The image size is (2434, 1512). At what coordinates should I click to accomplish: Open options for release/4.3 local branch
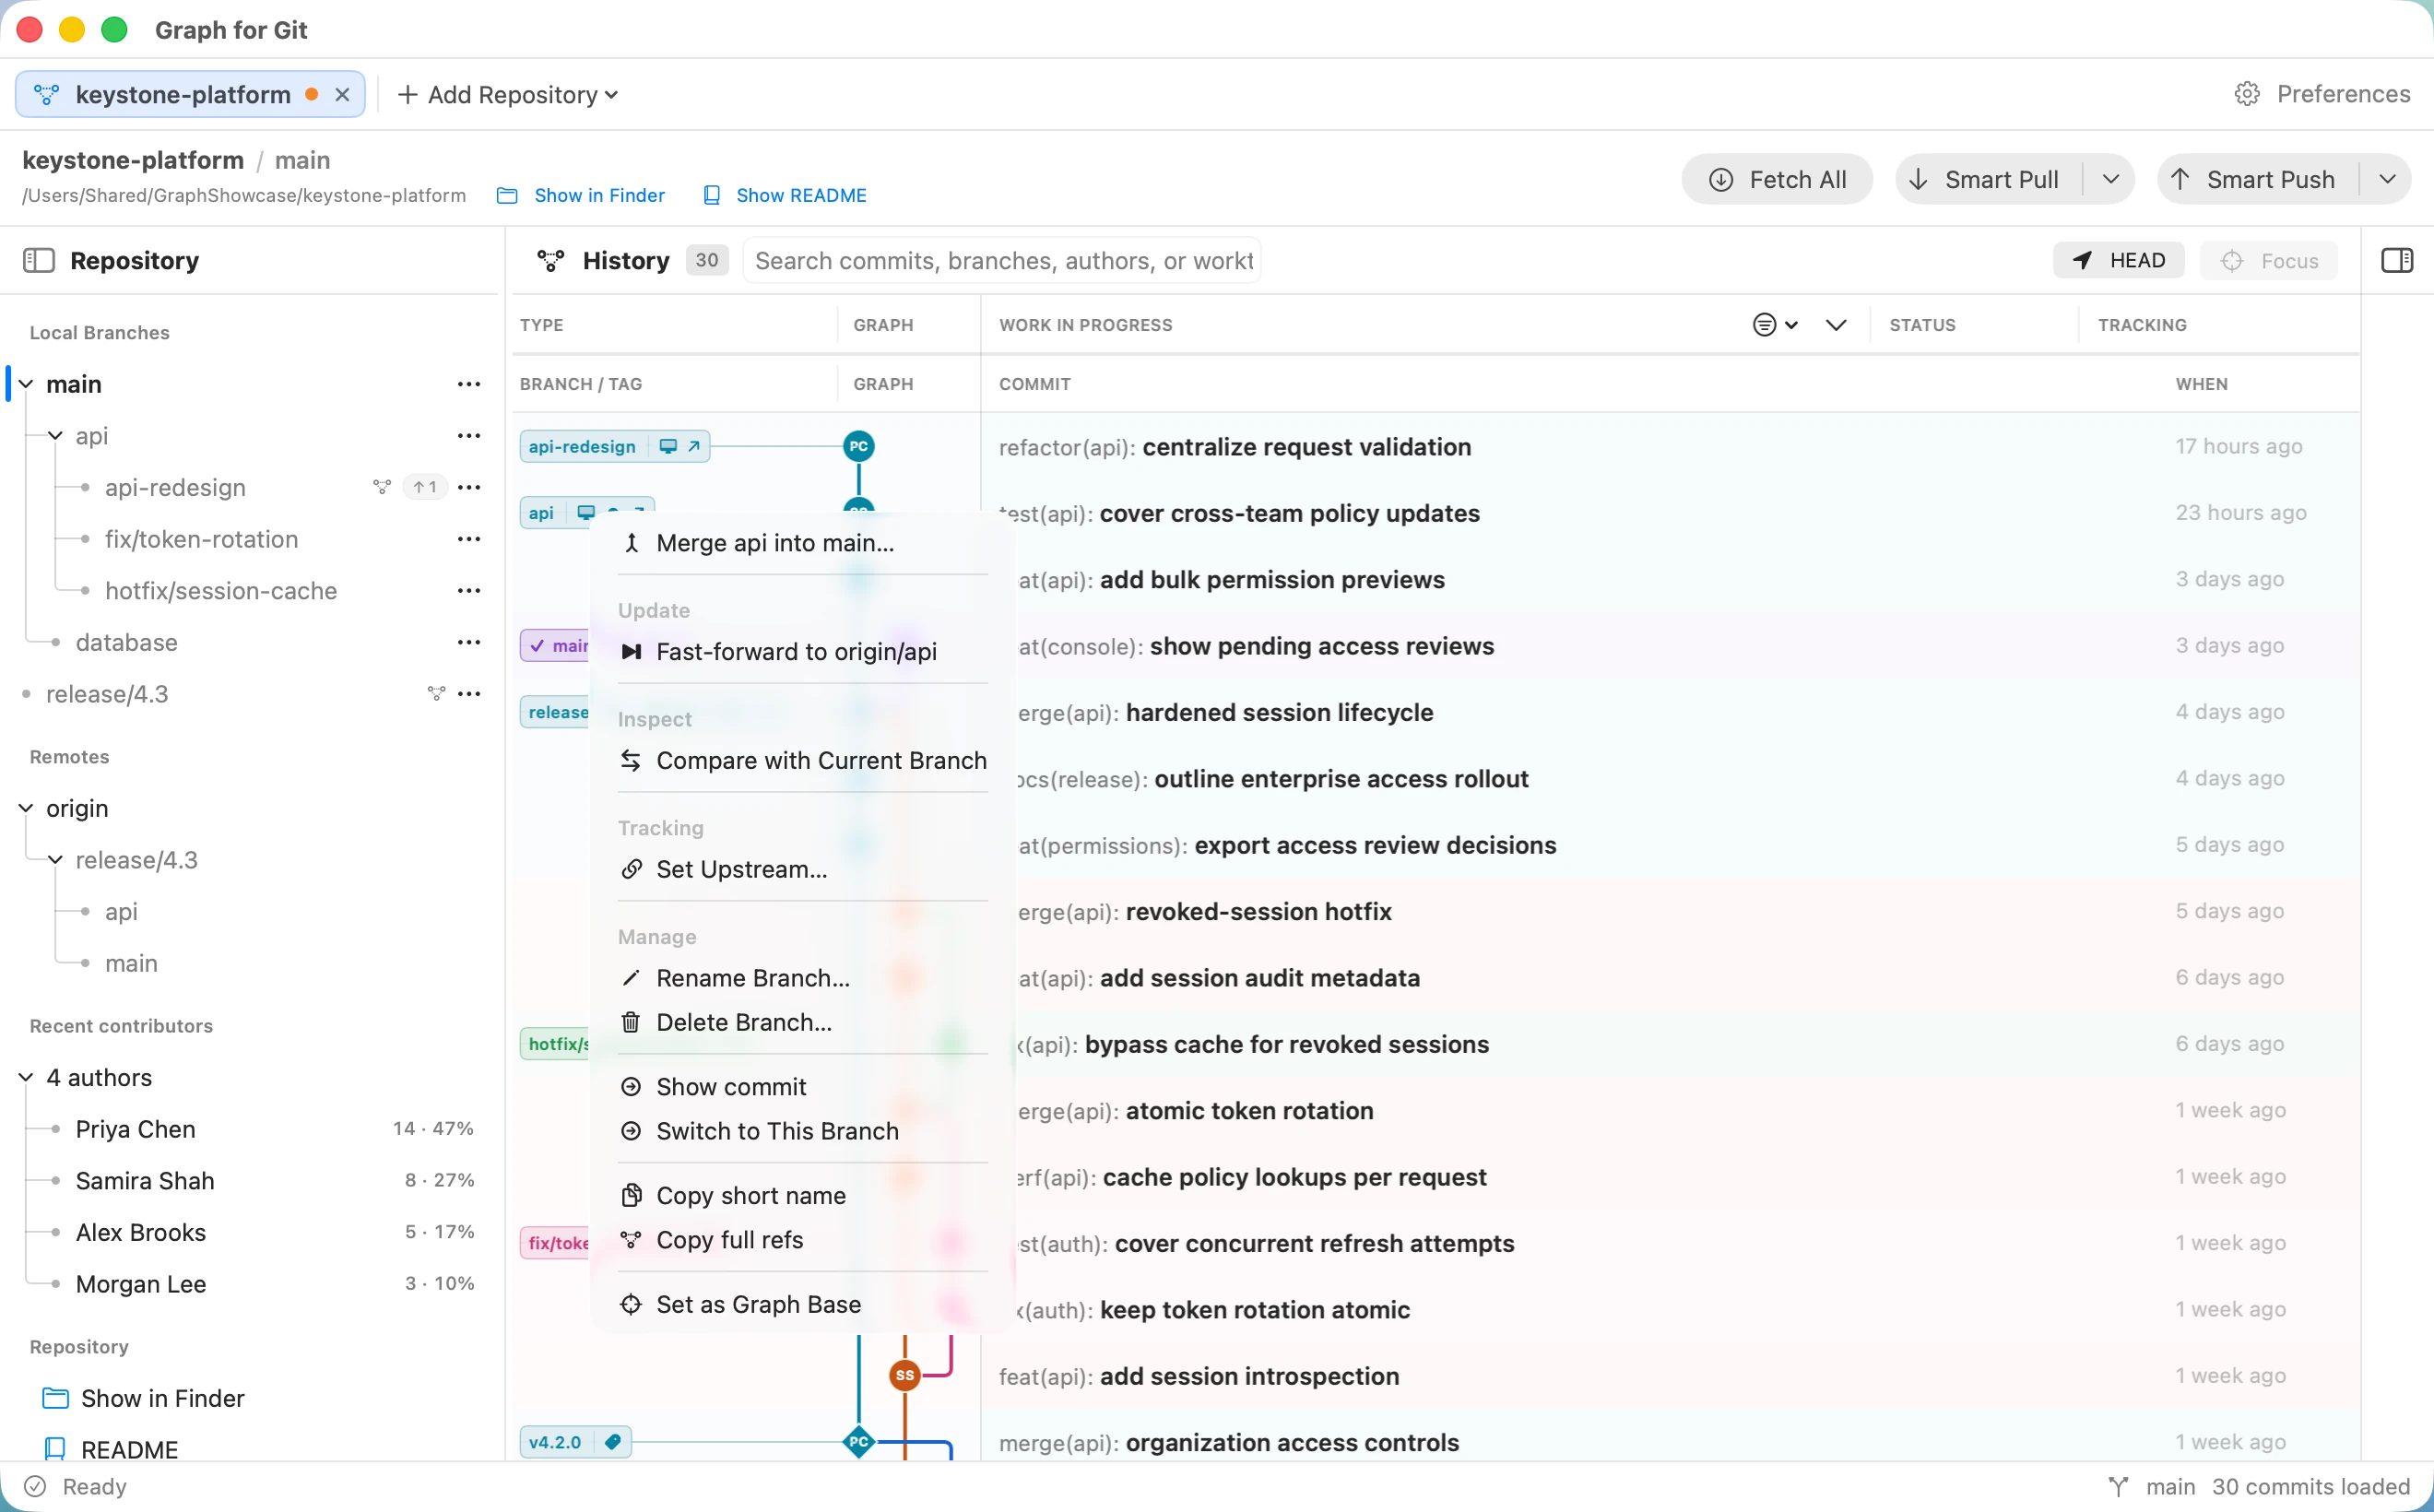469,694
